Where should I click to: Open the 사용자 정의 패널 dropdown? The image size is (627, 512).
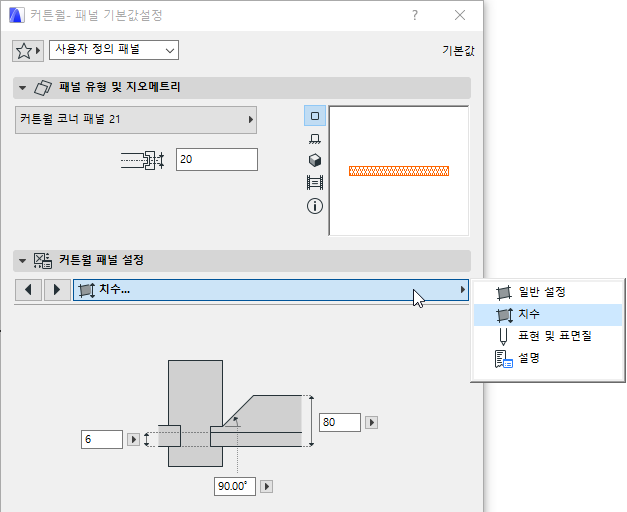[114, 50]
